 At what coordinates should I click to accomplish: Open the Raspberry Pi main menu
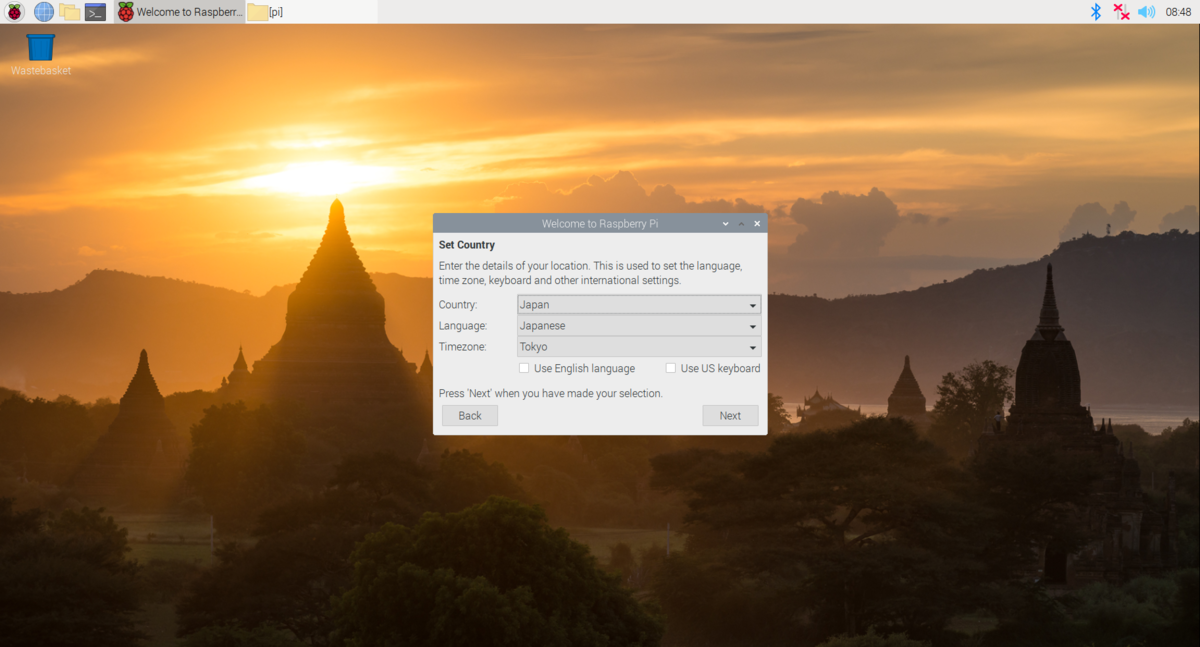tap(15, 12)
